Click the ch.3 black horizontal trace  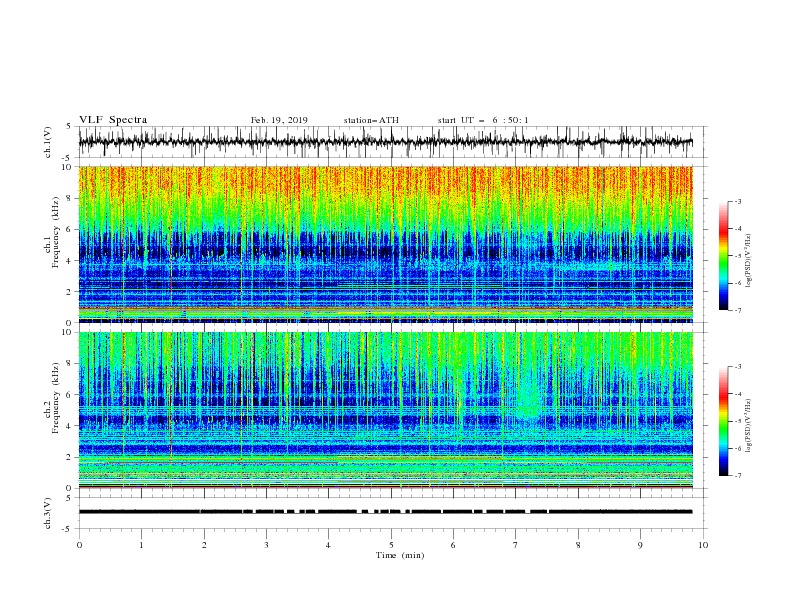tap(385, 512)
